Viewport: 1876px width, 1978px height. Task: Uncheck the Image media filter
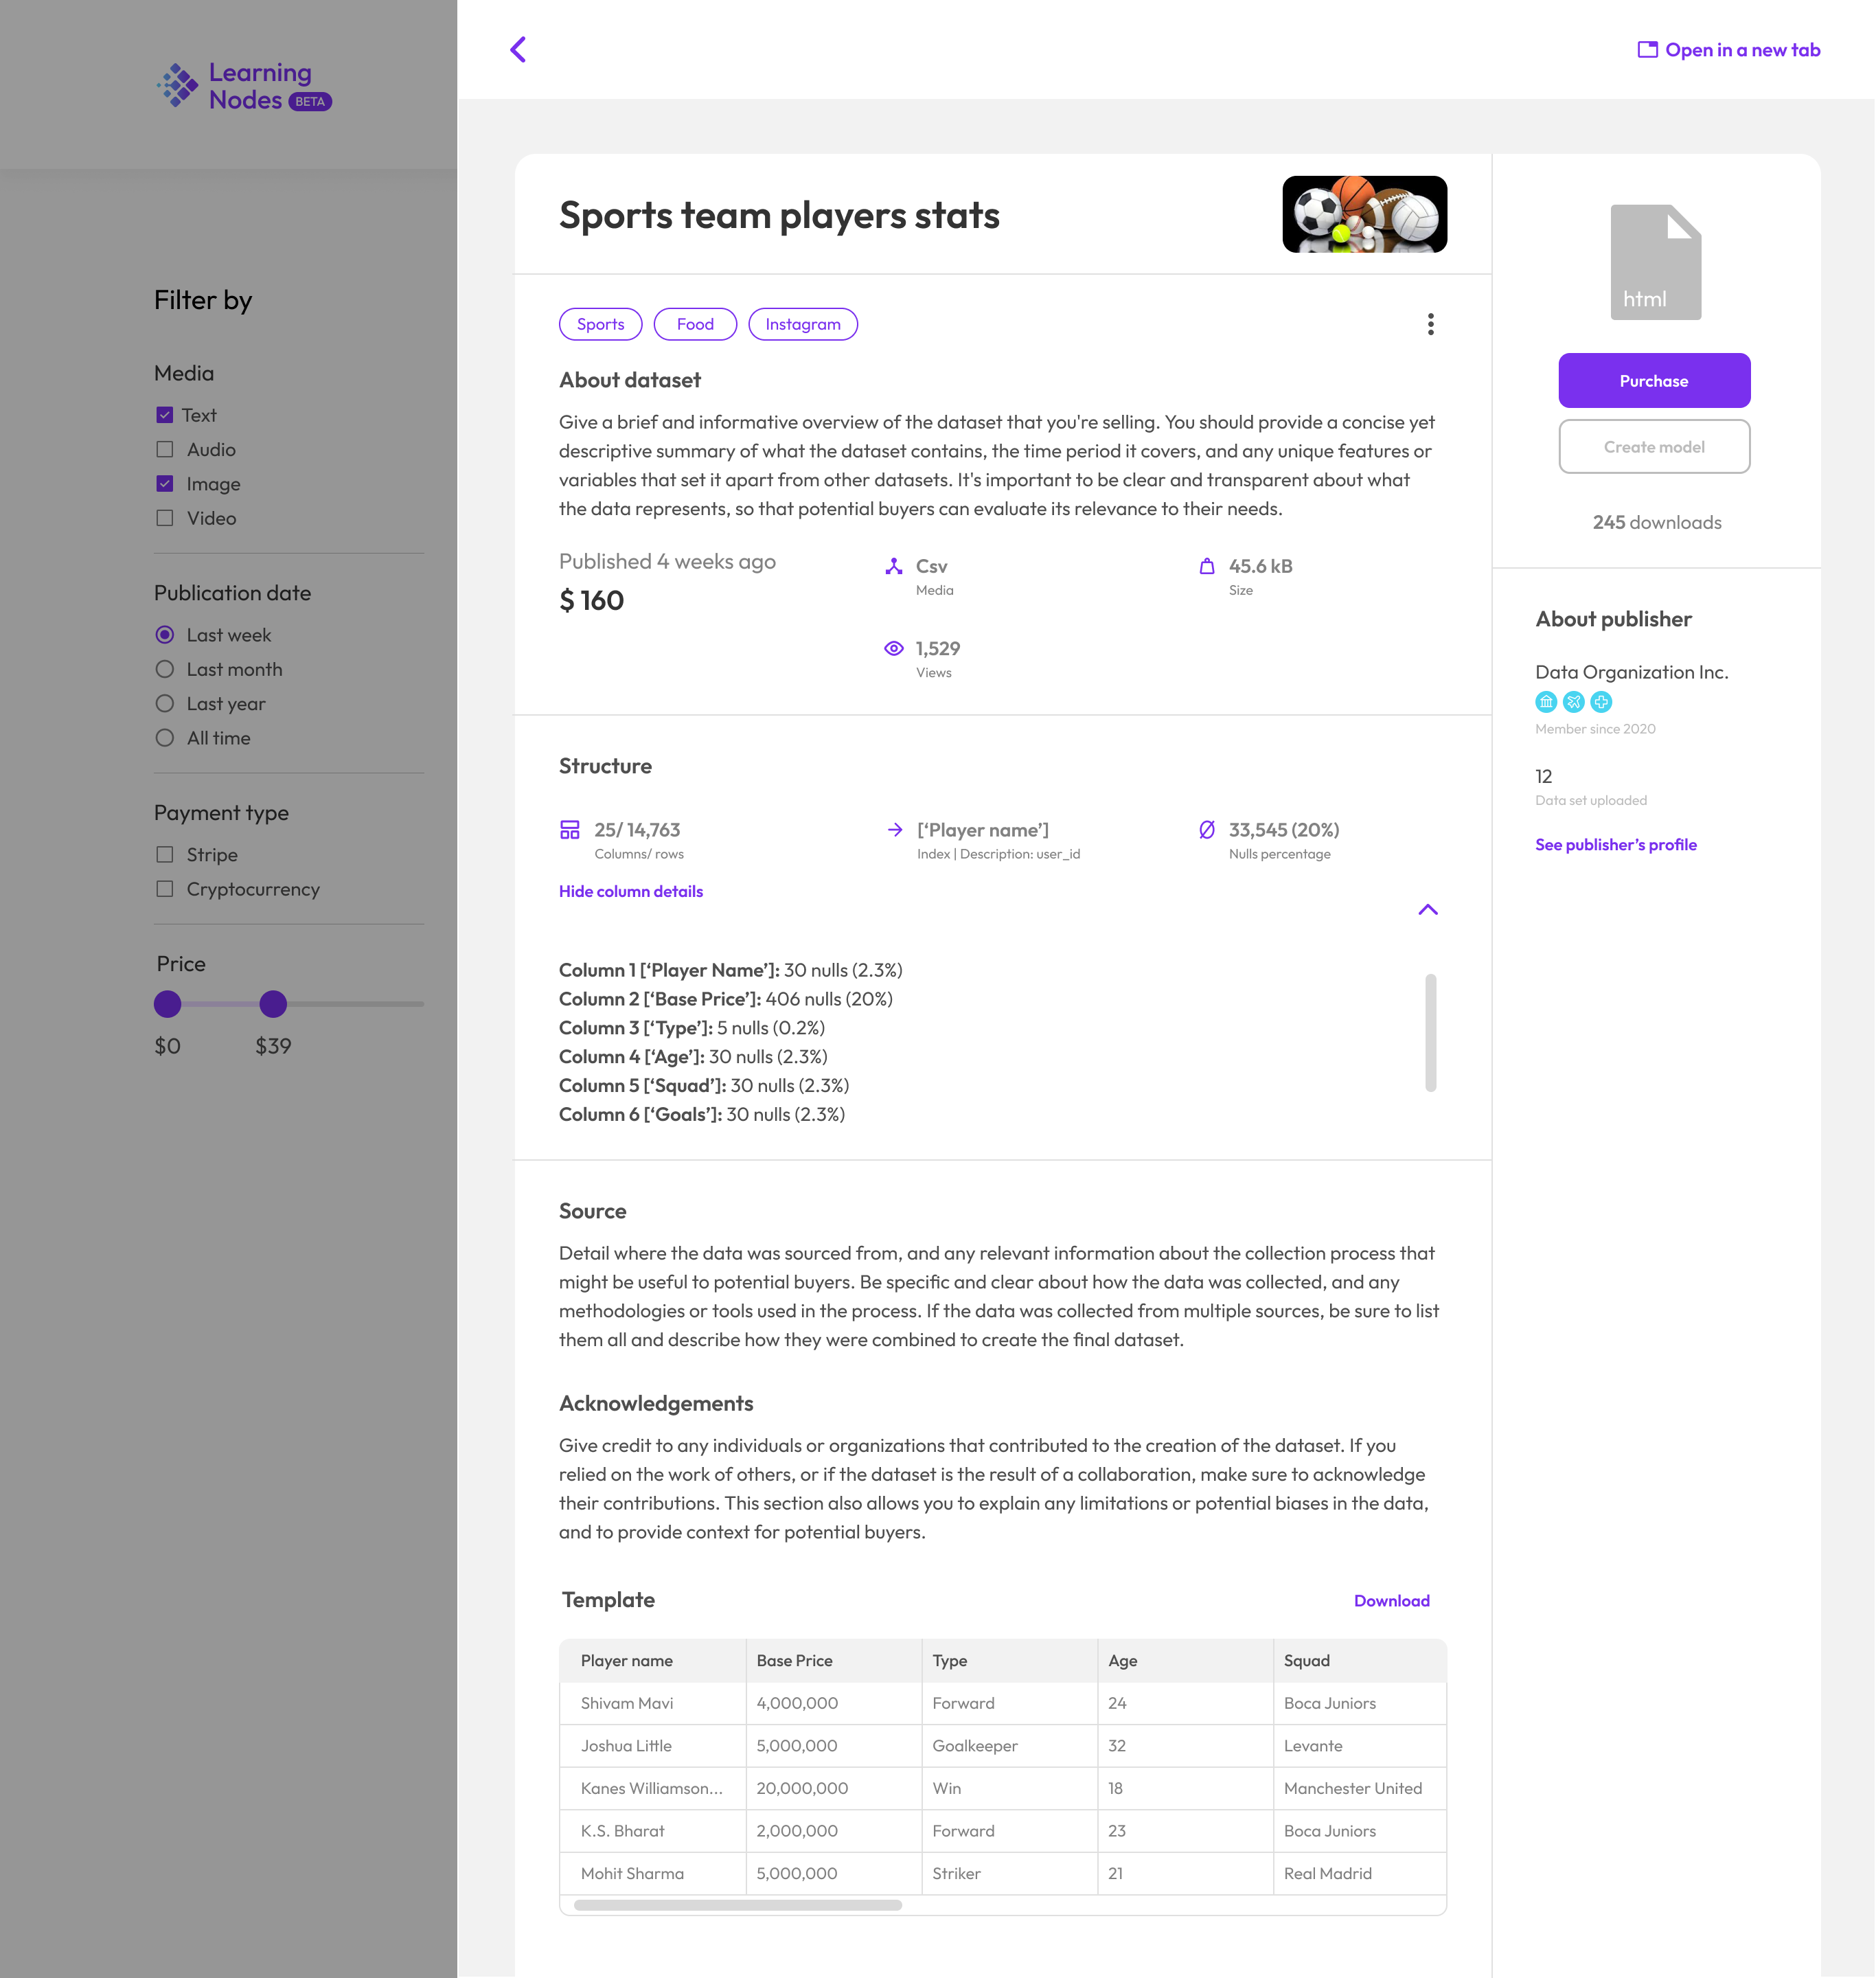(x=165, y=484)
